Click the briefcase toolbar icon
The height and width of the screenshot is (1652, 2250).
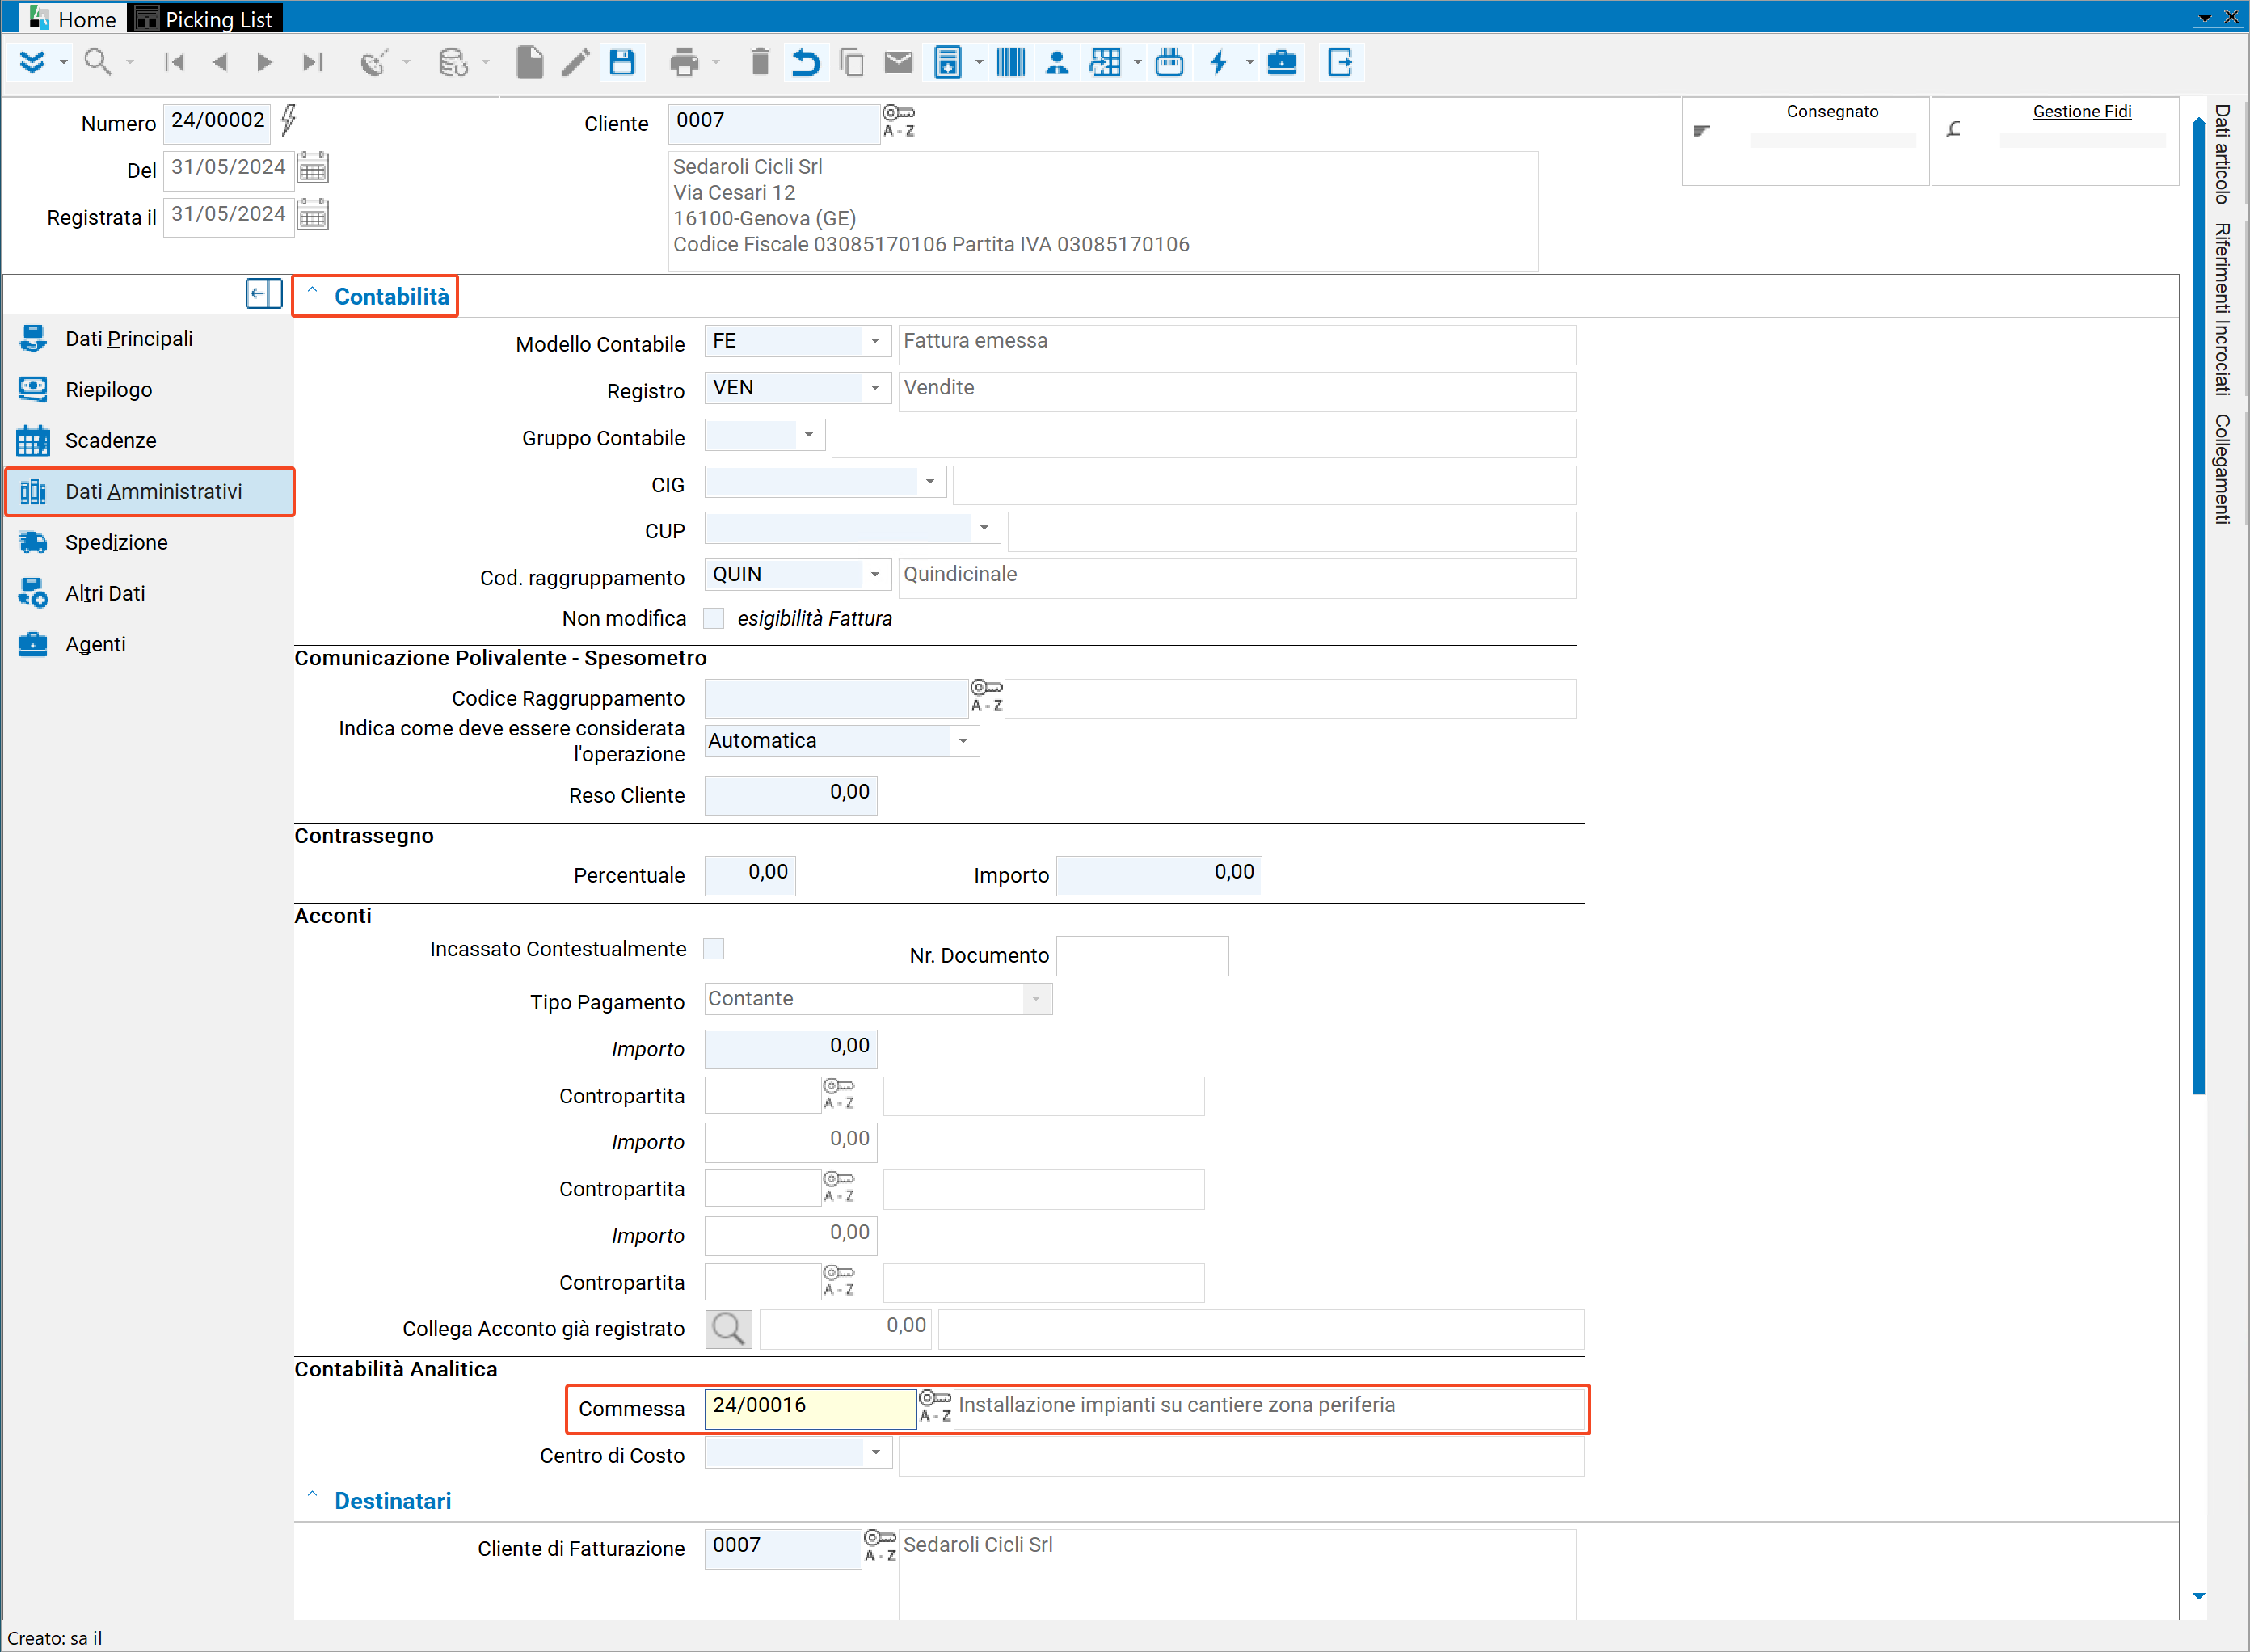pyautogui.click(x=1282, y=62)
